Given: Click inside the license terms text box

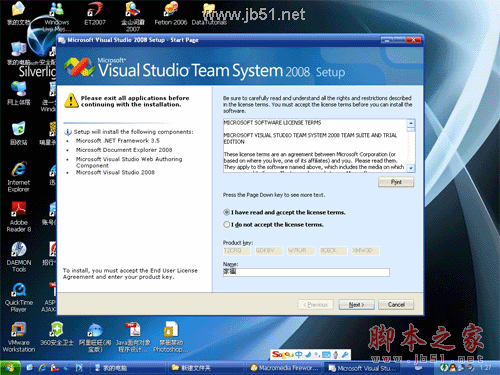Looking at the screenshot, I should point(315,146).
